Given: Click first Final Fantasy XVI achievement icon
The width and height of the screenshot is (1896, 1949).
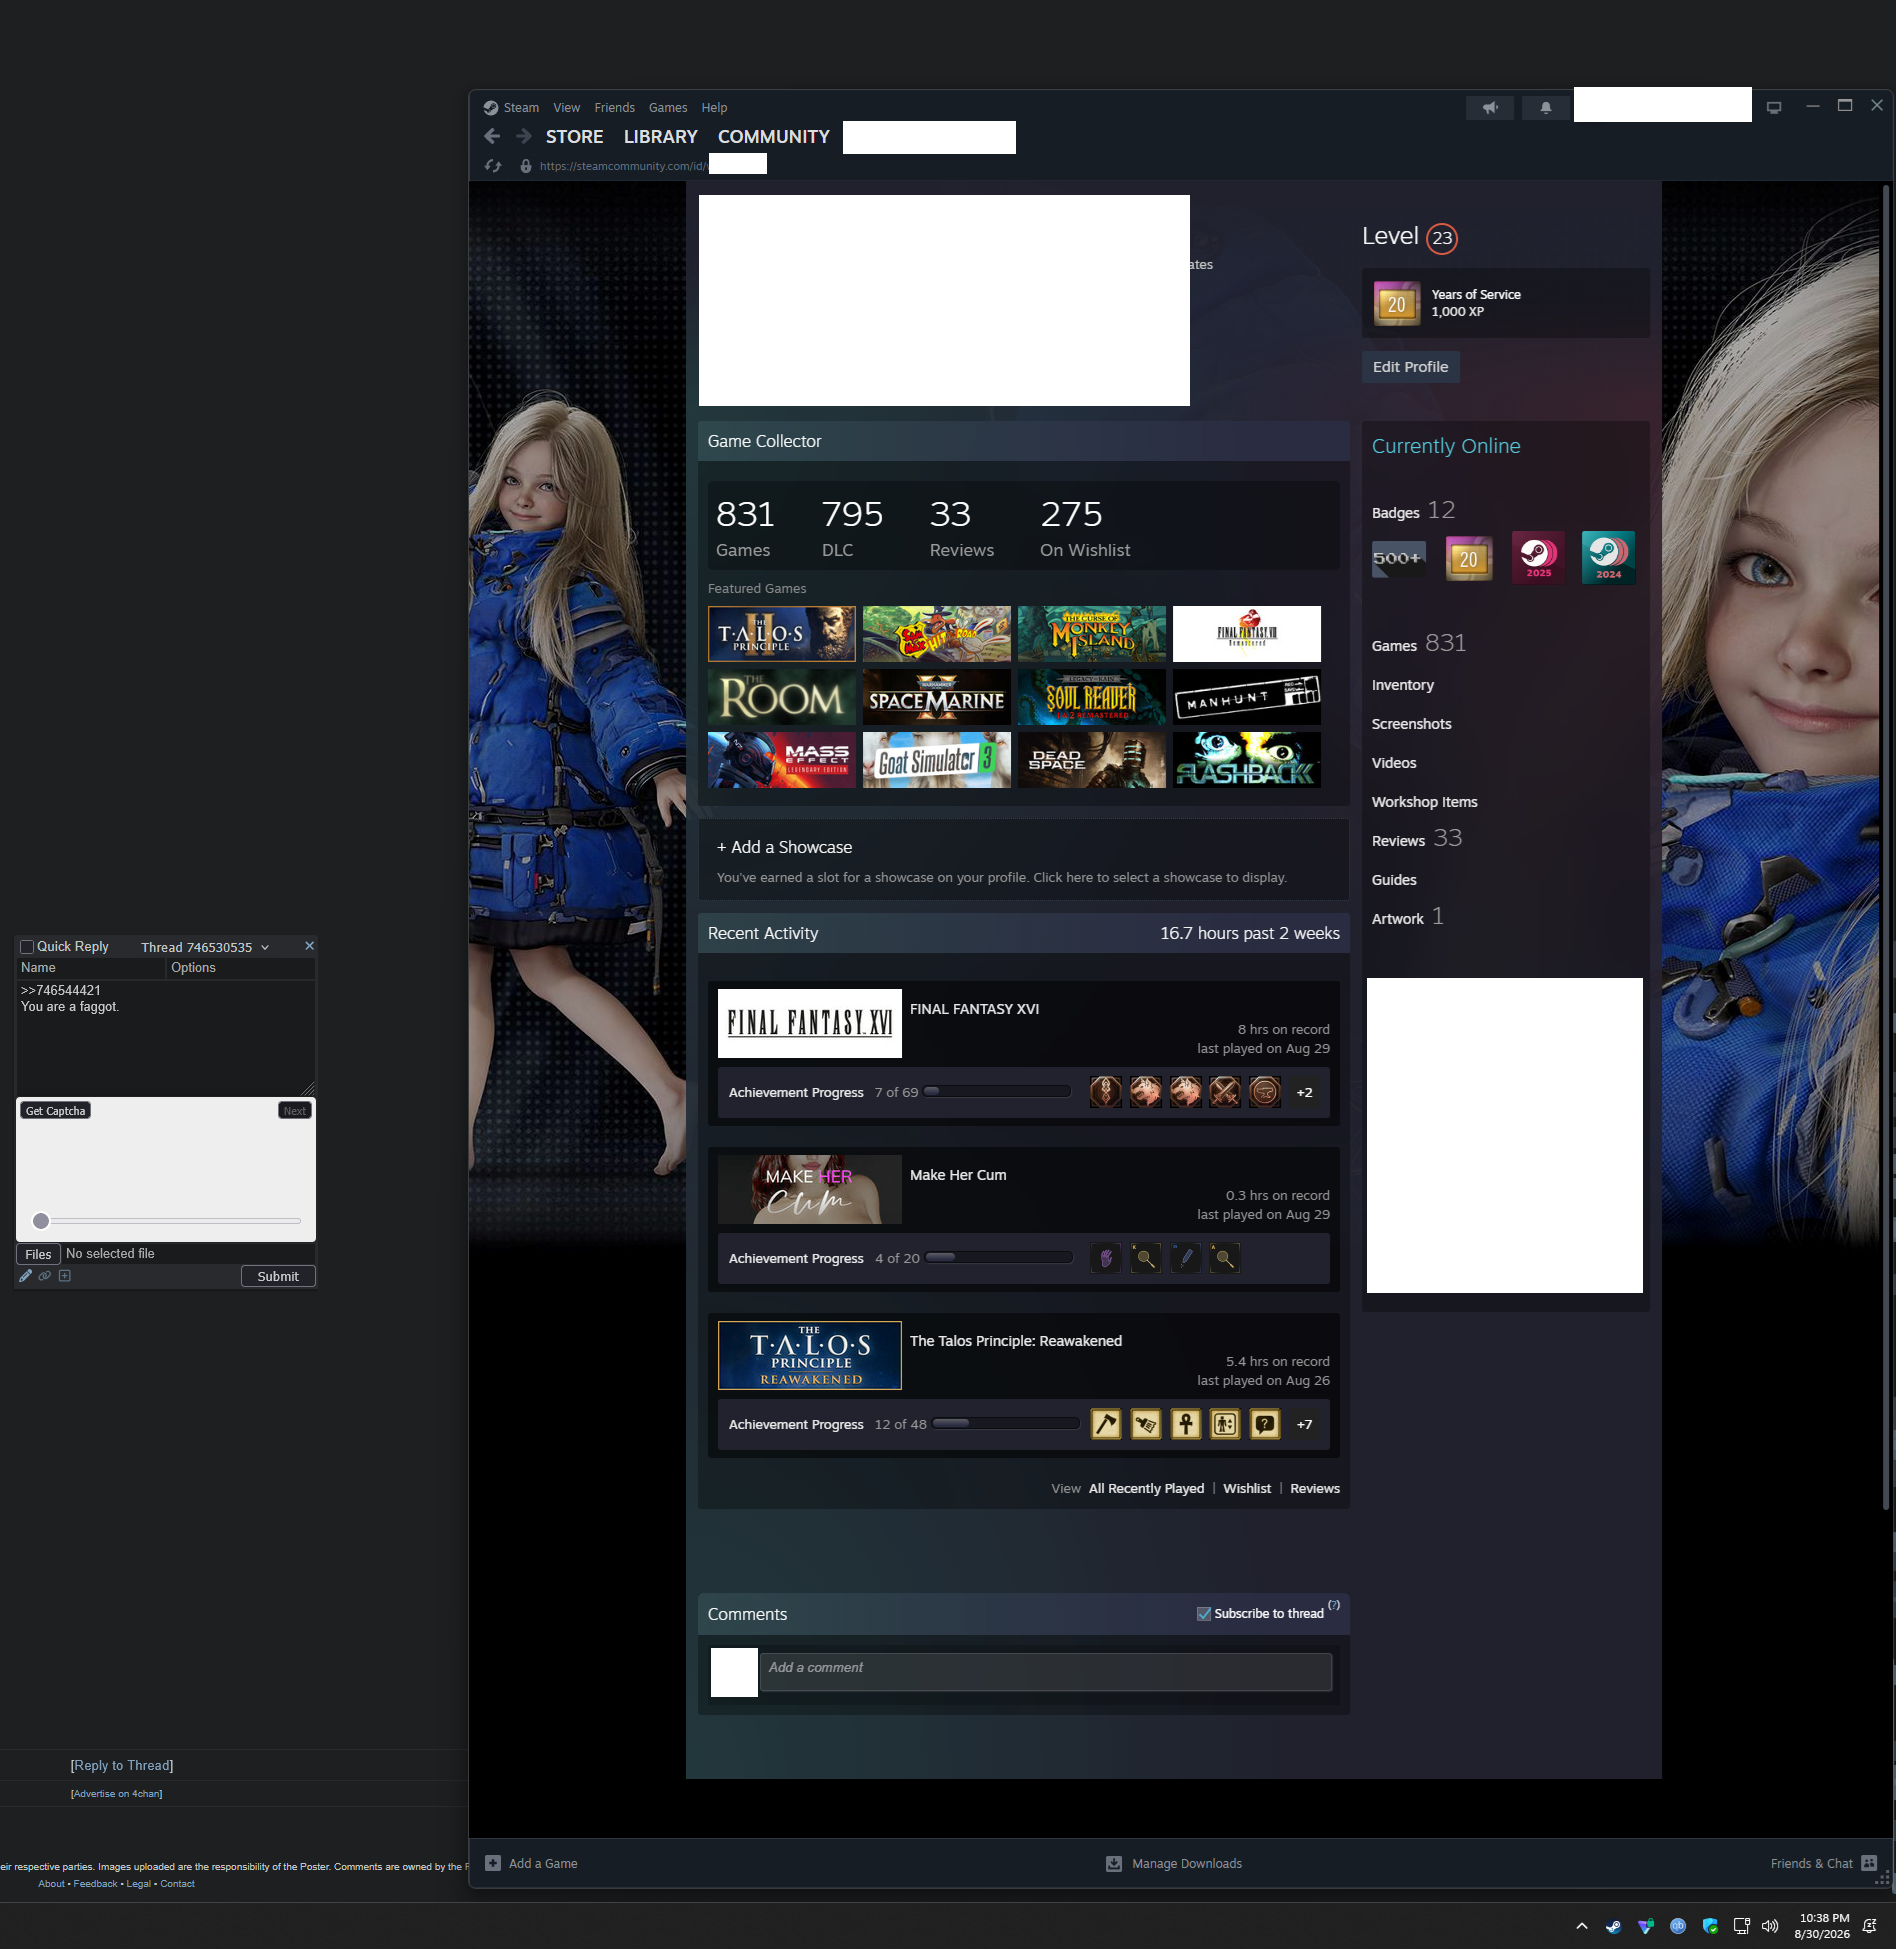Looking at the screenshot, I should 1105,1092.
